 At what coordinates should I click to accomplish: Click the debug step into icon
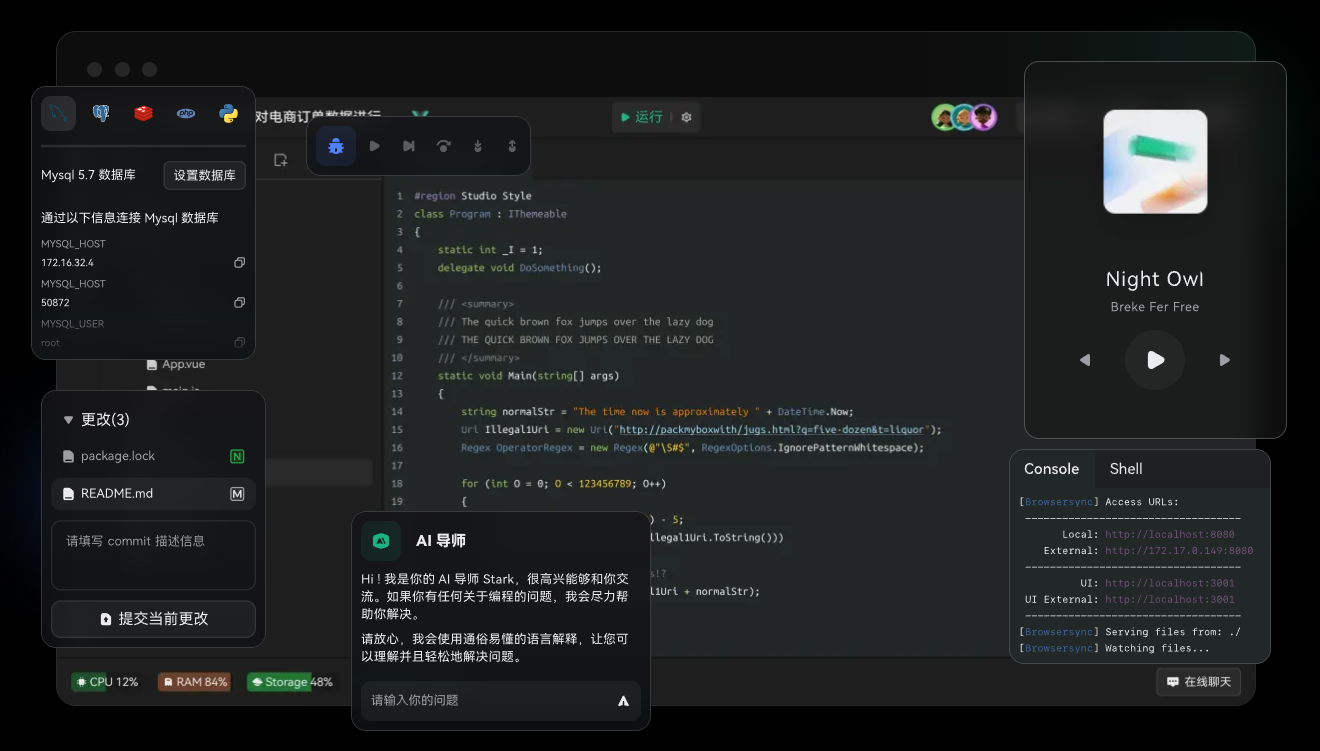click(x=478, y=146)
